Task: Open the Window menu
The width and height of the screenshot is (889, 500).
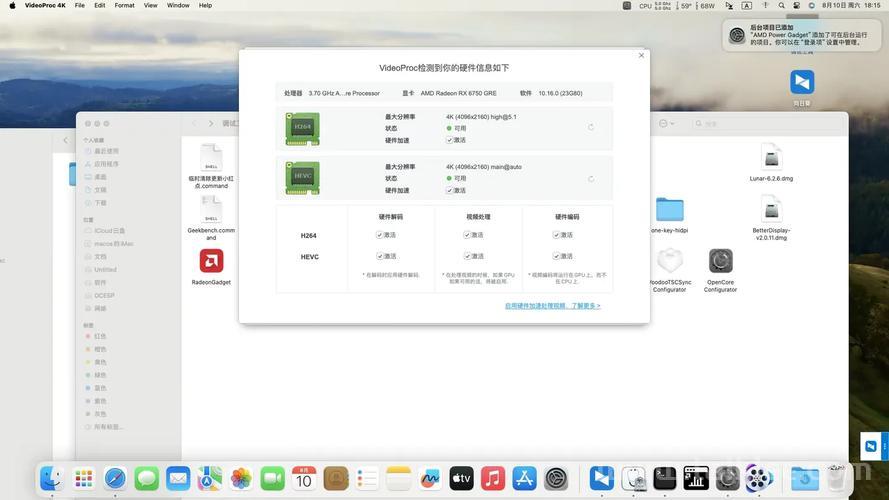Action: pyautogui.click(x=178, y=5)
